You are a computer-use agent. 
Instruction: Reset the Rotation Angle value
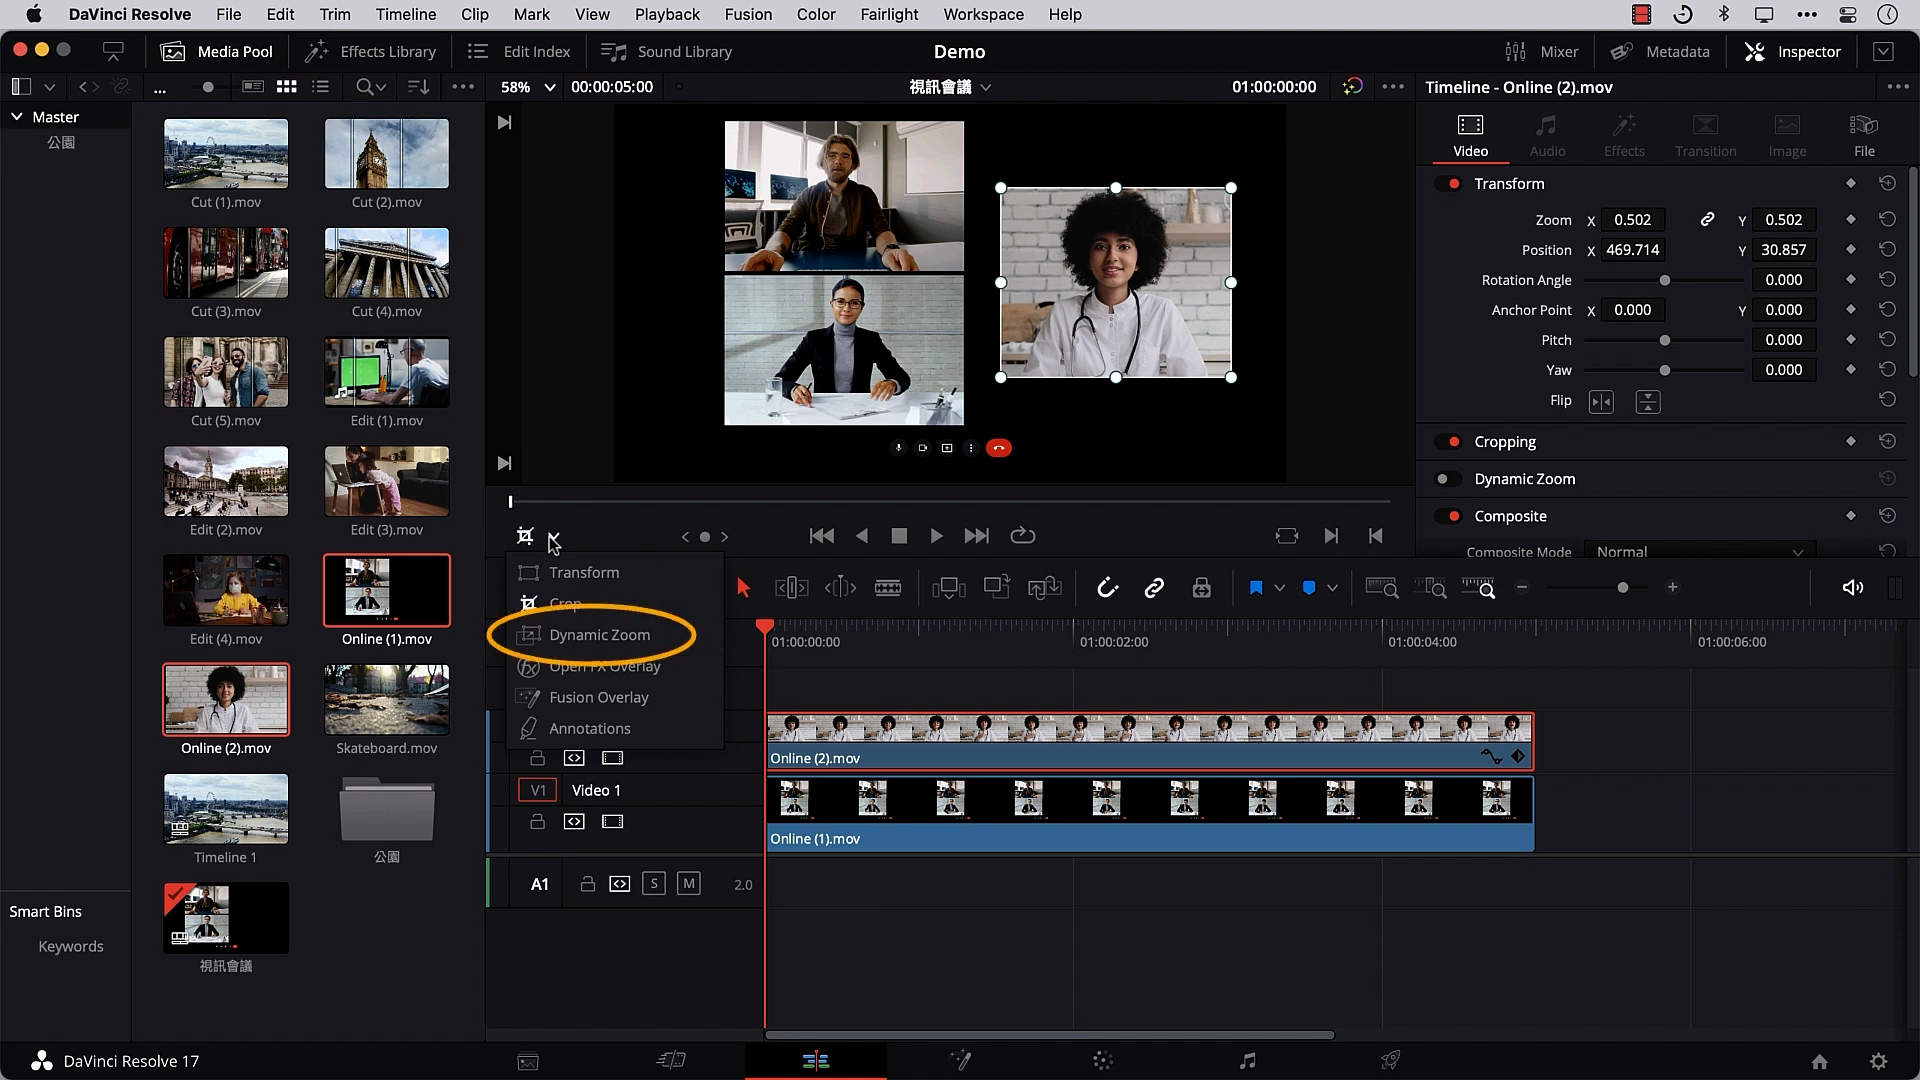click(x=1888, y=280)
